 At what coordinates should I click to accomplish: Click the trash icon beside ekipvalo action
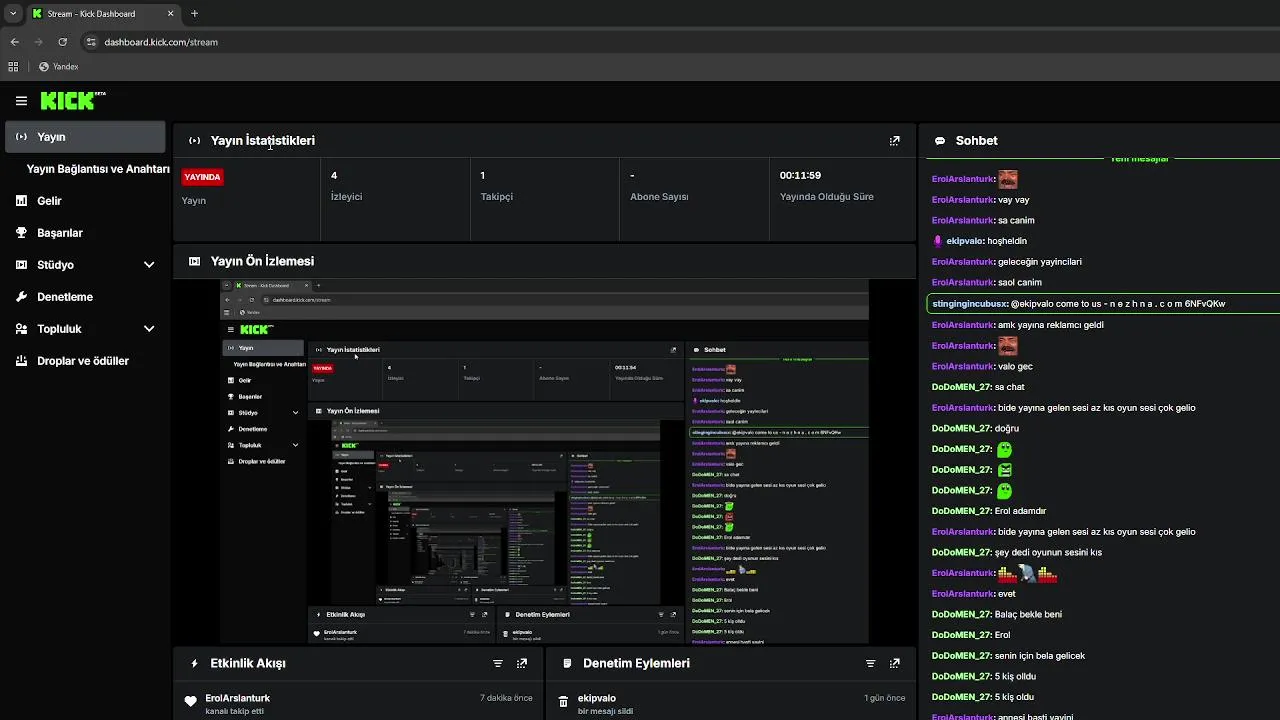563,702
